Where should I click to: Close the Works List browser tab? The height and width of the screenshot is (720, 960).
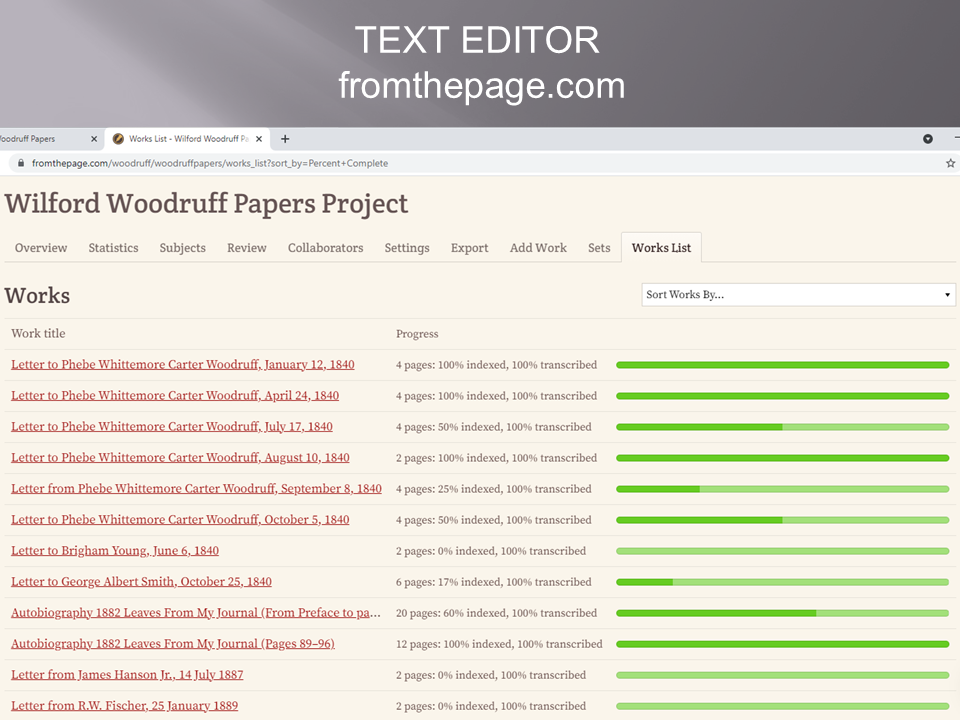259,139
